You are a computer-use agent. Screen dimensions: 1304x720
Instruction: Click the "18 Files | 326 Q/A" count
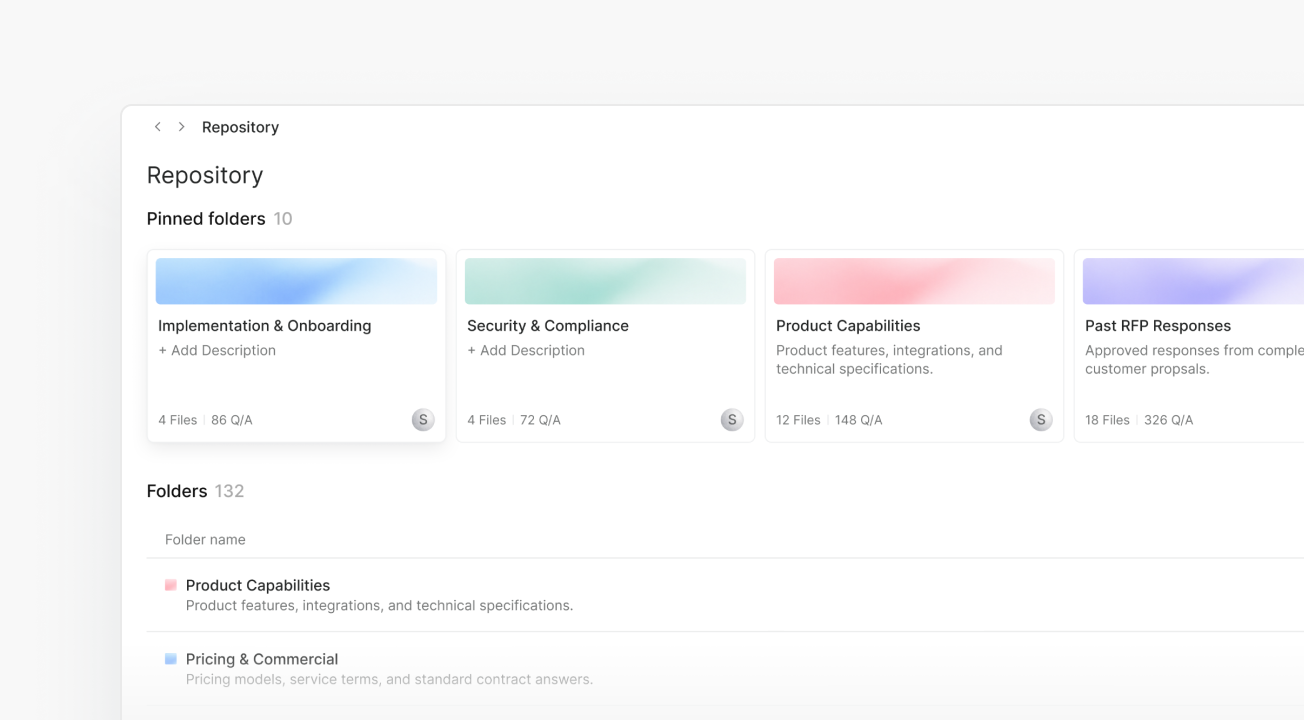[x=1139, y=420]
